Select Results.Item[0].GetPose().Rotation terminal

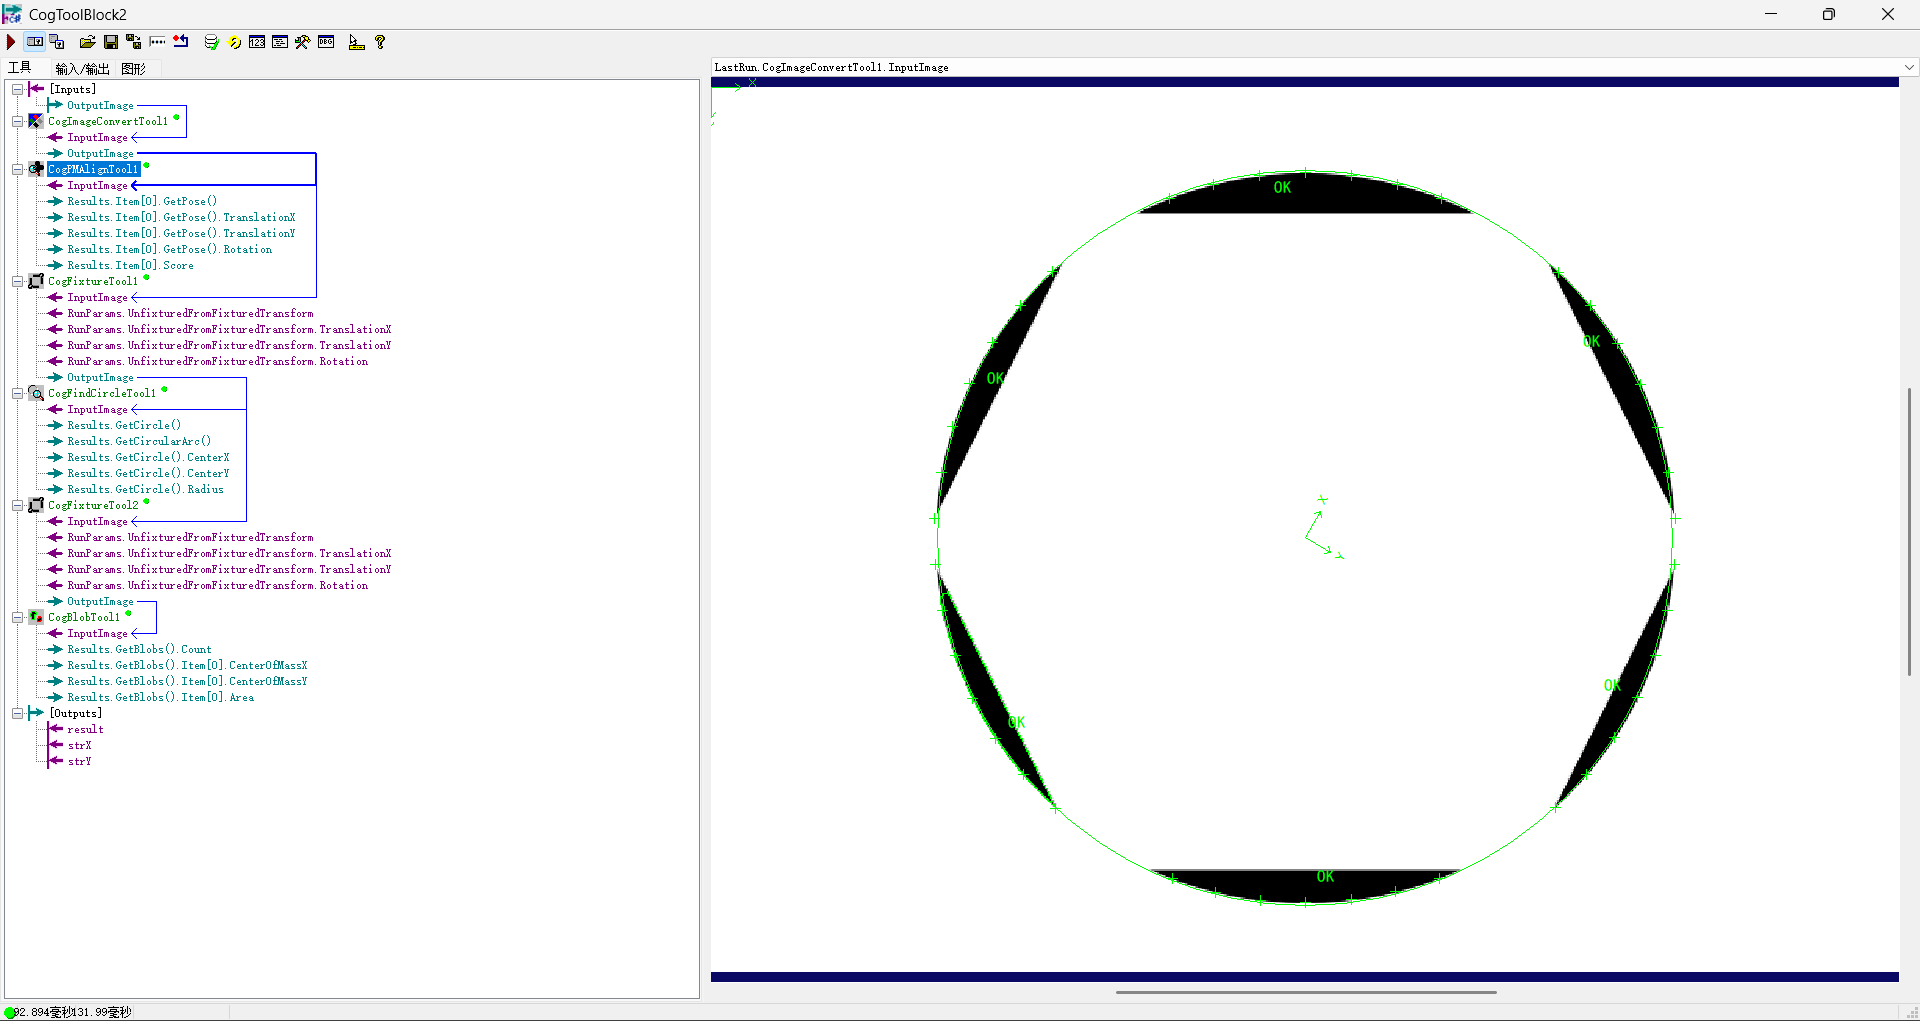[x=170, y=249]
